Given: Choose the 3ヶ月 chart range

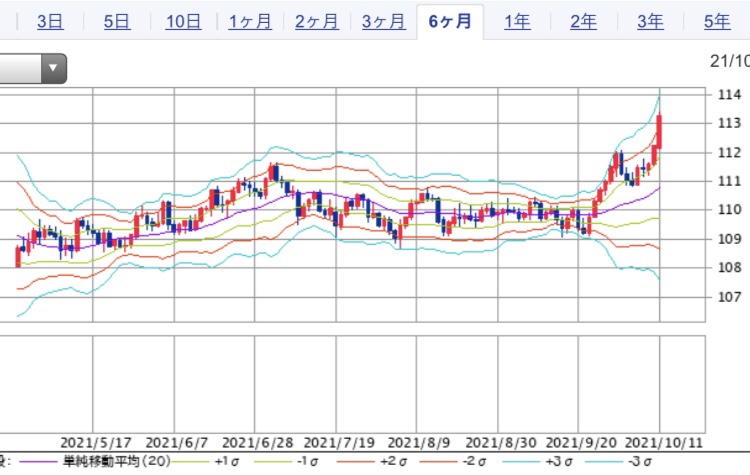Looking at the screenshot, I should click(384, 22).
